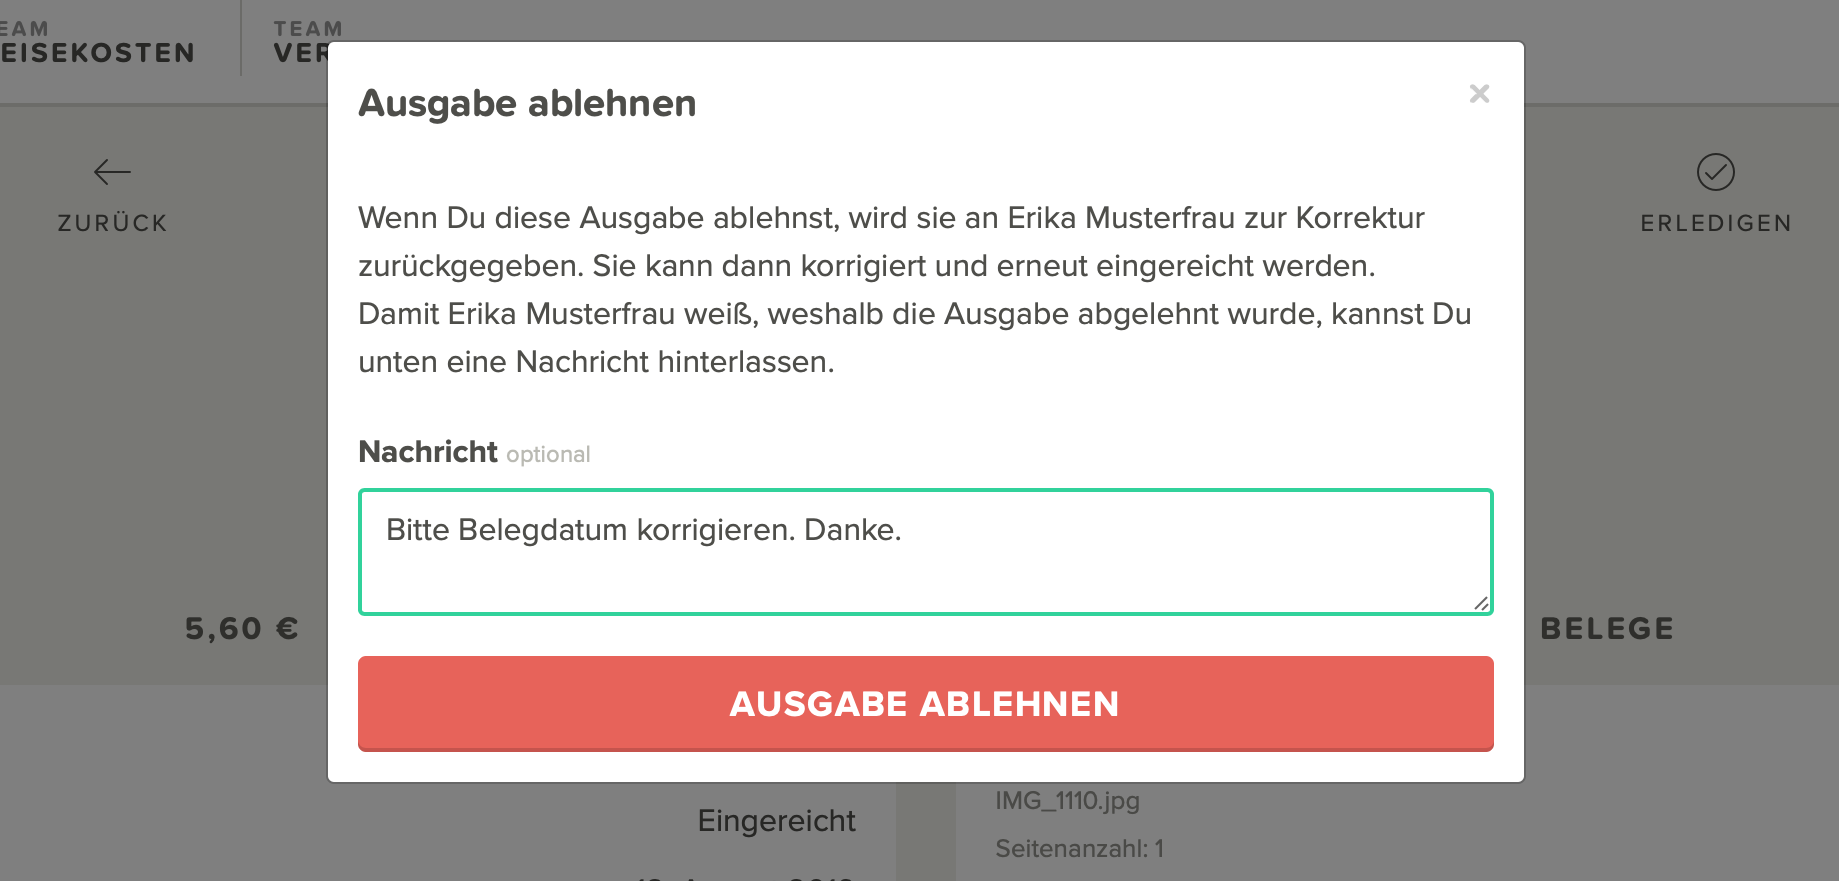This screenshot has width=1839, height=881.
Task: Click the dialog explanation paragraph
Action: pos(915,290)
